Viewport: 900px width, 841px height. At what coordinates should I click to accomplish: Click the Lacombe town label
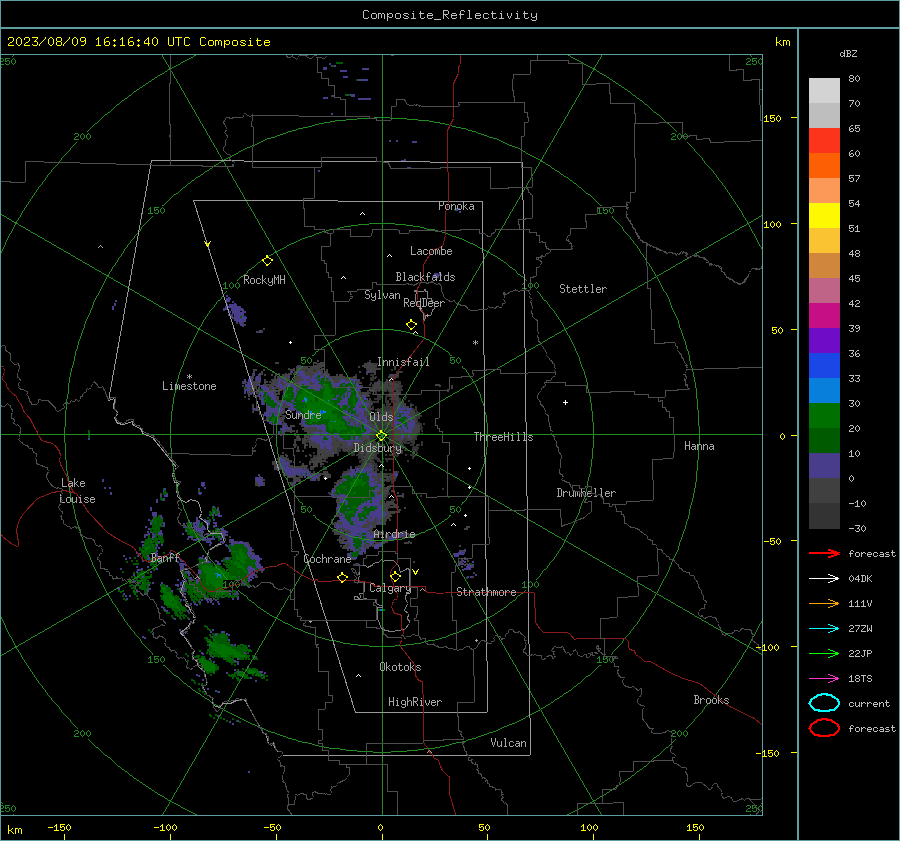coord(431,251)
